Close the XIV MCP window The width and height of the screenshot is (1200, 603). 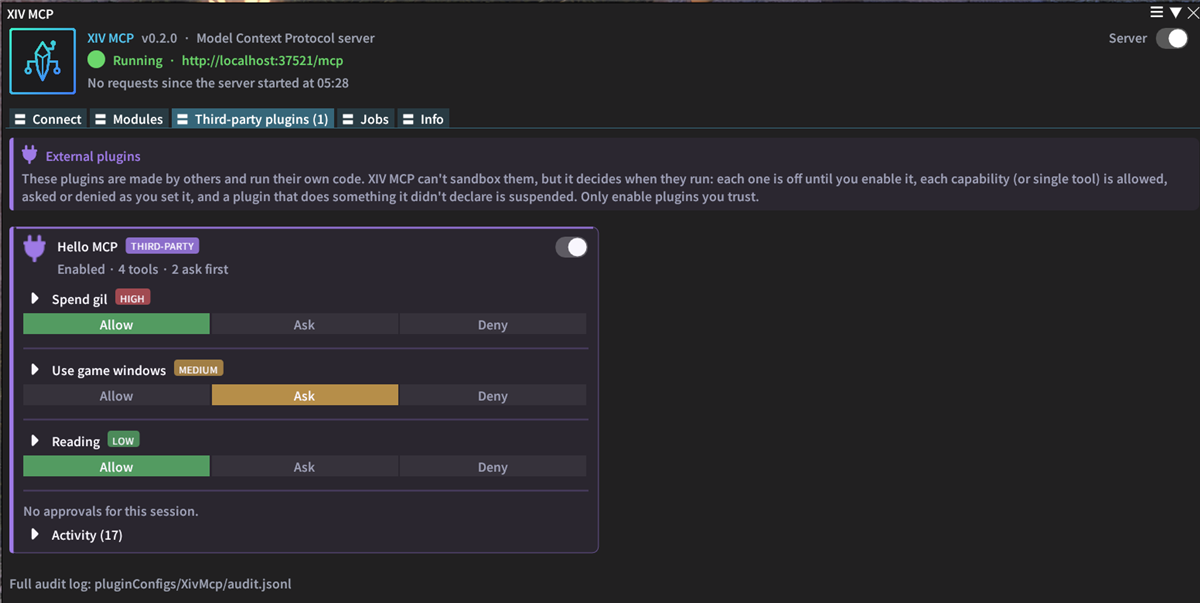pyautogui.click(x=1191, y=12)
